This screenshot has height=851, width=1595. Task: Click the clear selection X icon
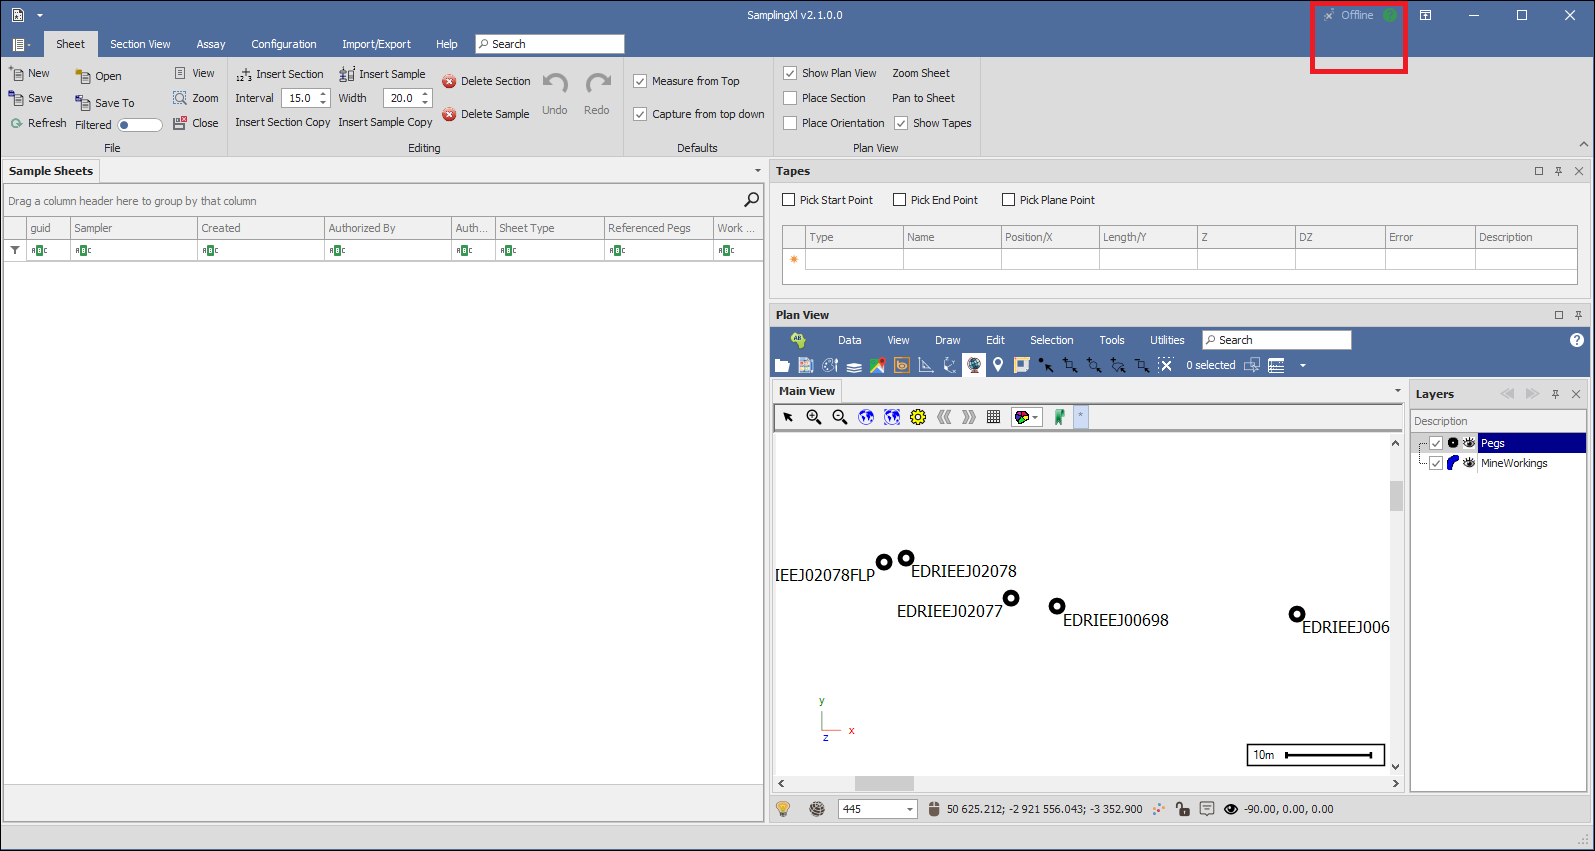[1165, 366]
